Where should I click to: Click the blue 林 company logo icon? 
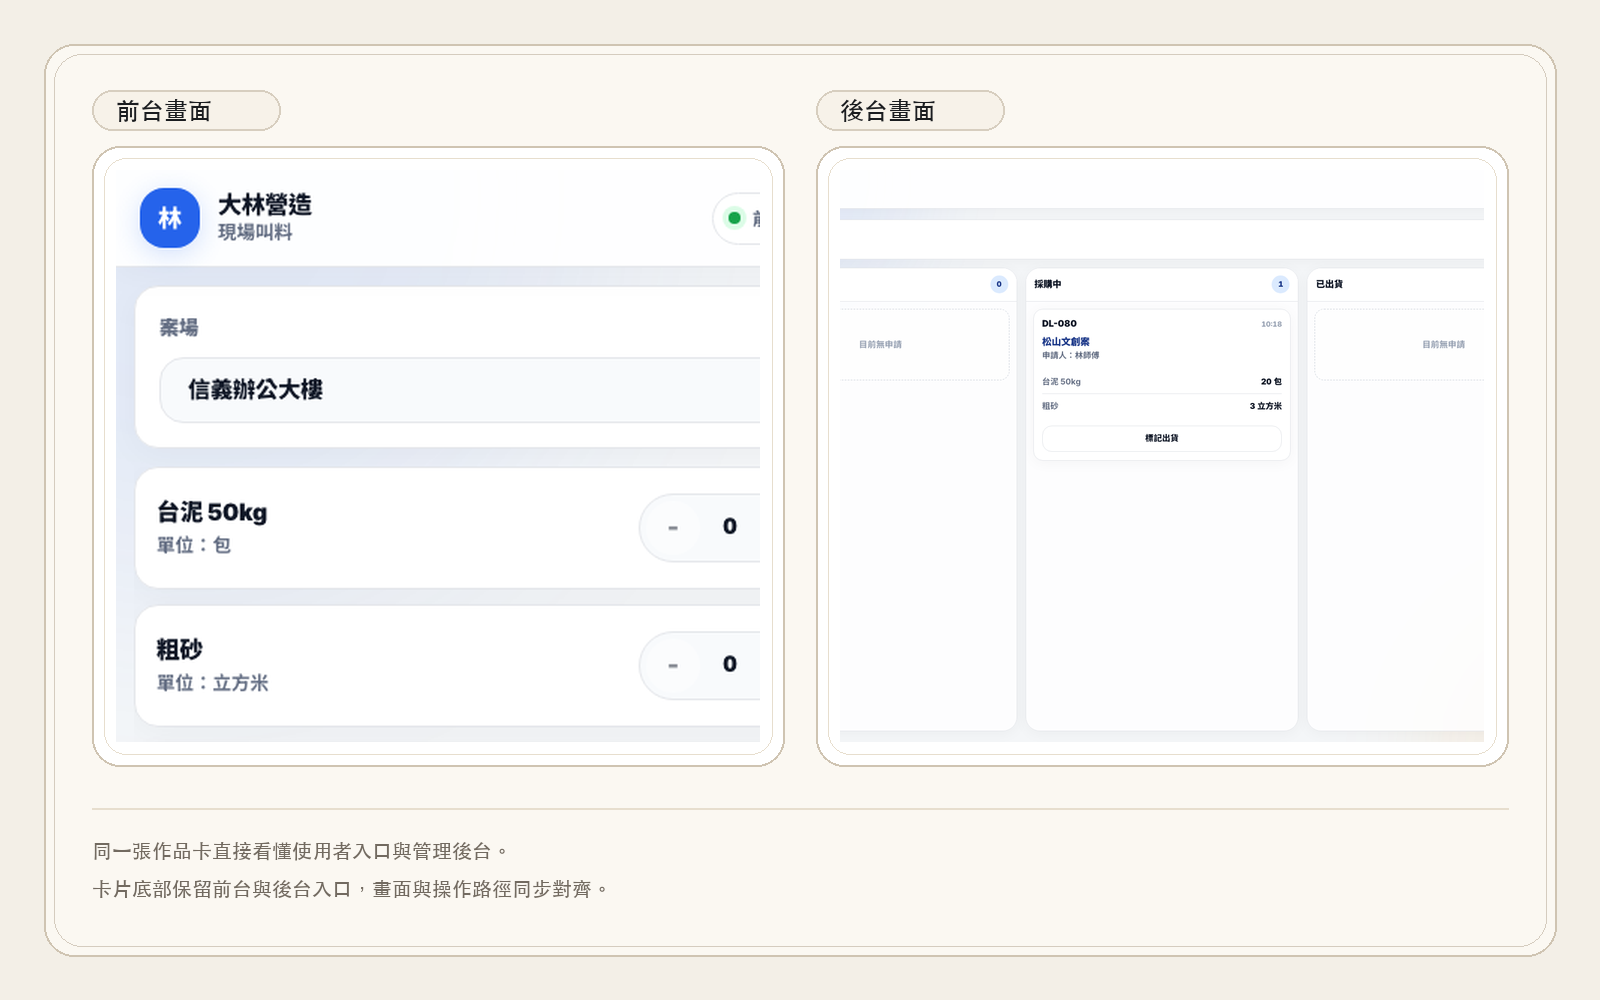pyautogui.click(x=170, y=218)
